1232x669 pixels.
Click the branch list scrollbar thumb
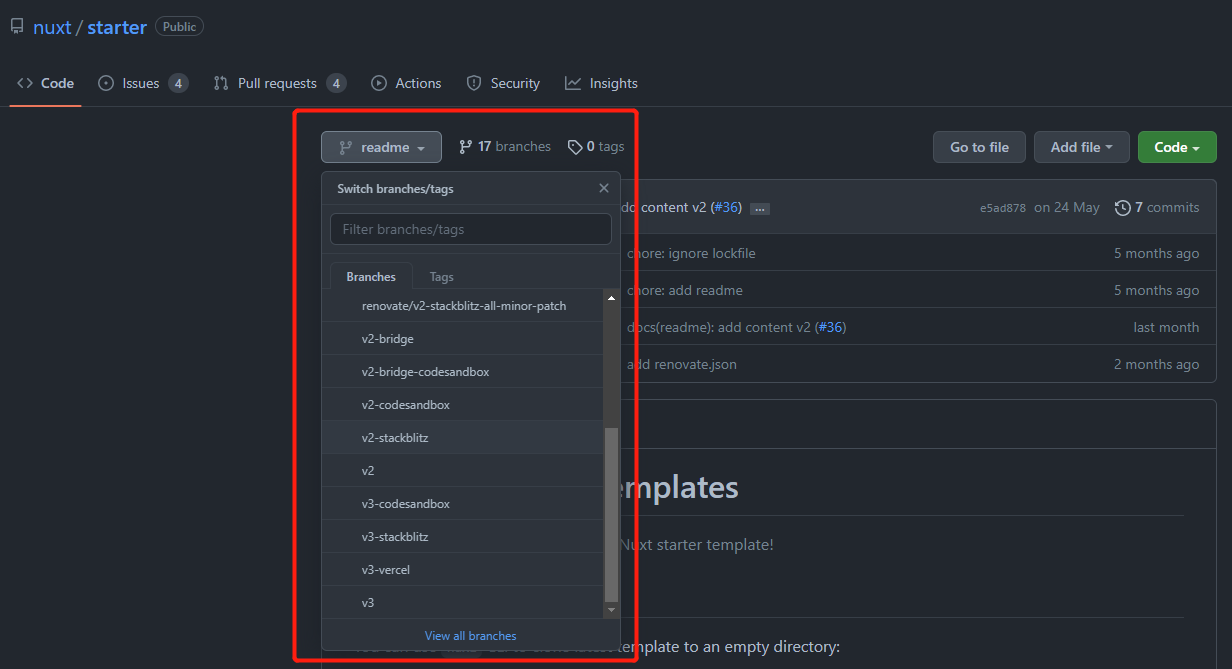612,515
